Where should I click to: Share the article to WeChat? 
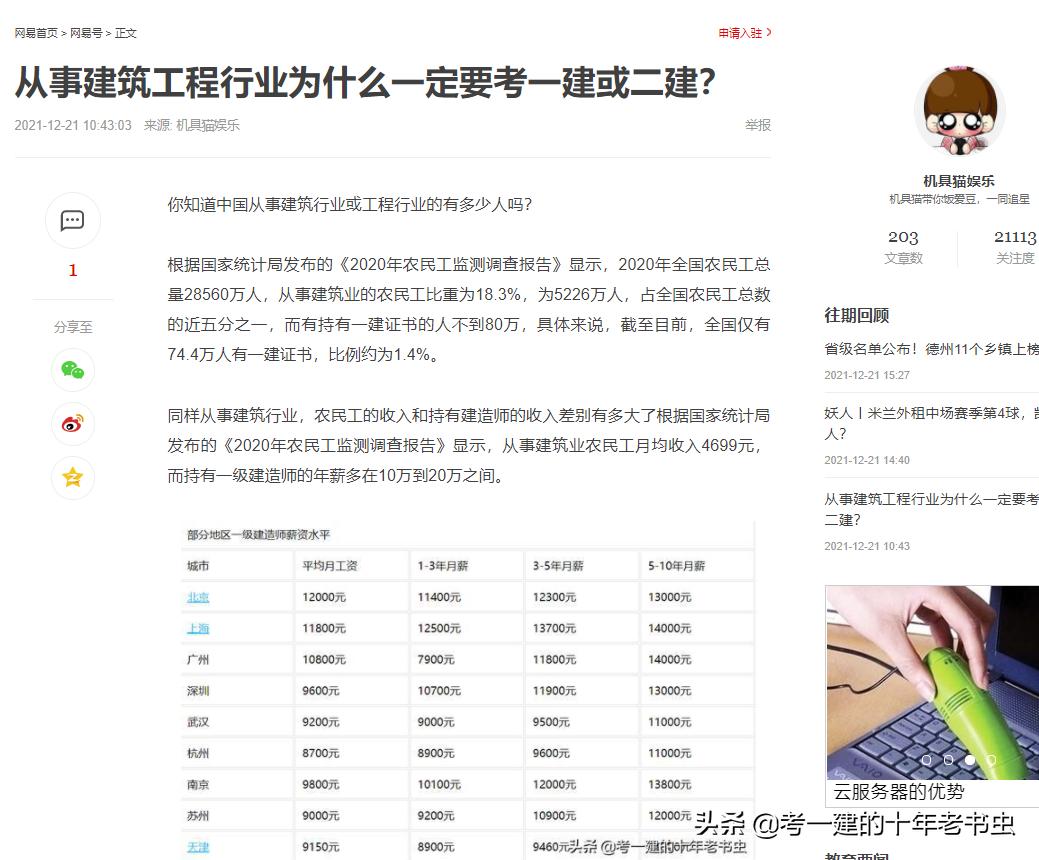[72, 370]
